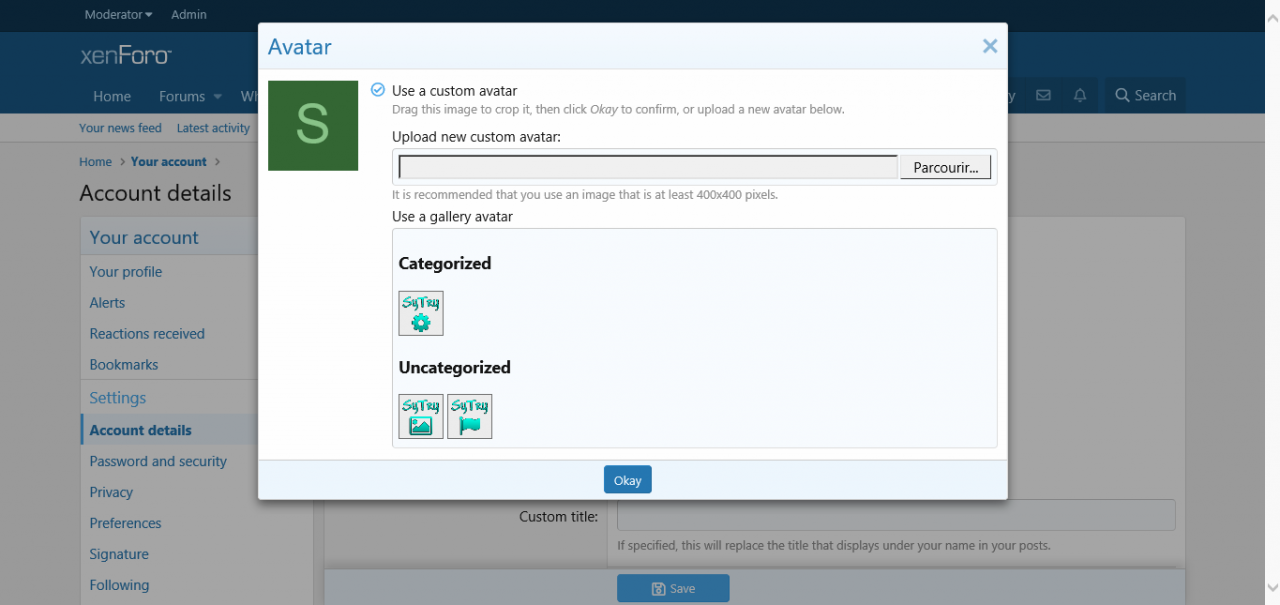Expand the Forums navigation dropdown arrow
1280x605 pixels.
click(217, 97)
